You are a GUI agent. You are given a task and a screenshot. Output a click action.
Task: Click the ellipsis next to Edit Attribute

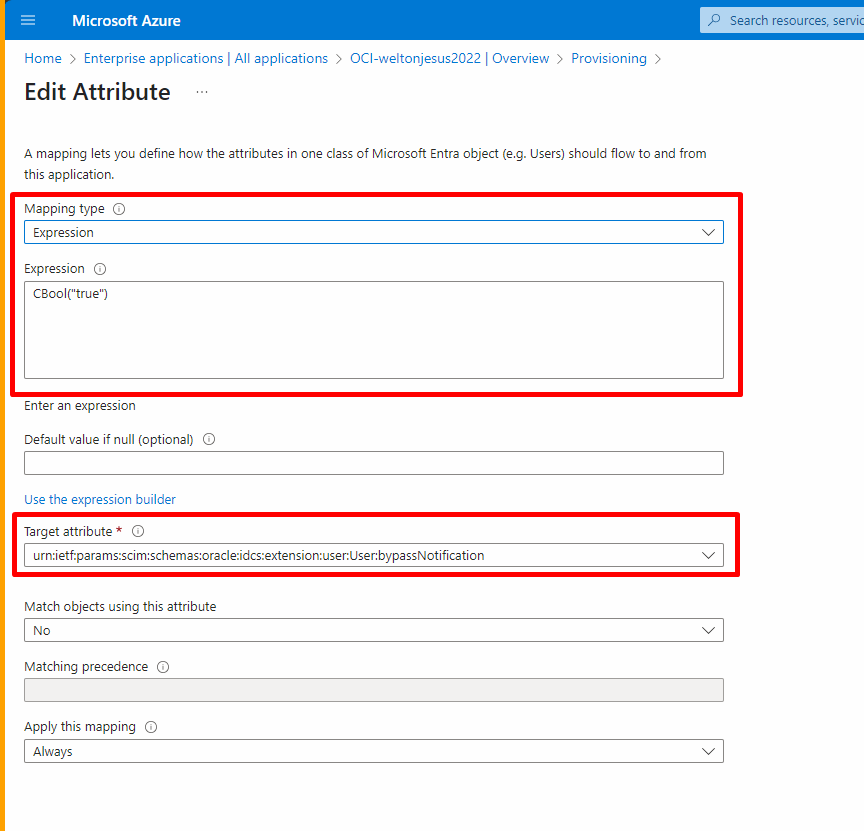tap(202, 92)
